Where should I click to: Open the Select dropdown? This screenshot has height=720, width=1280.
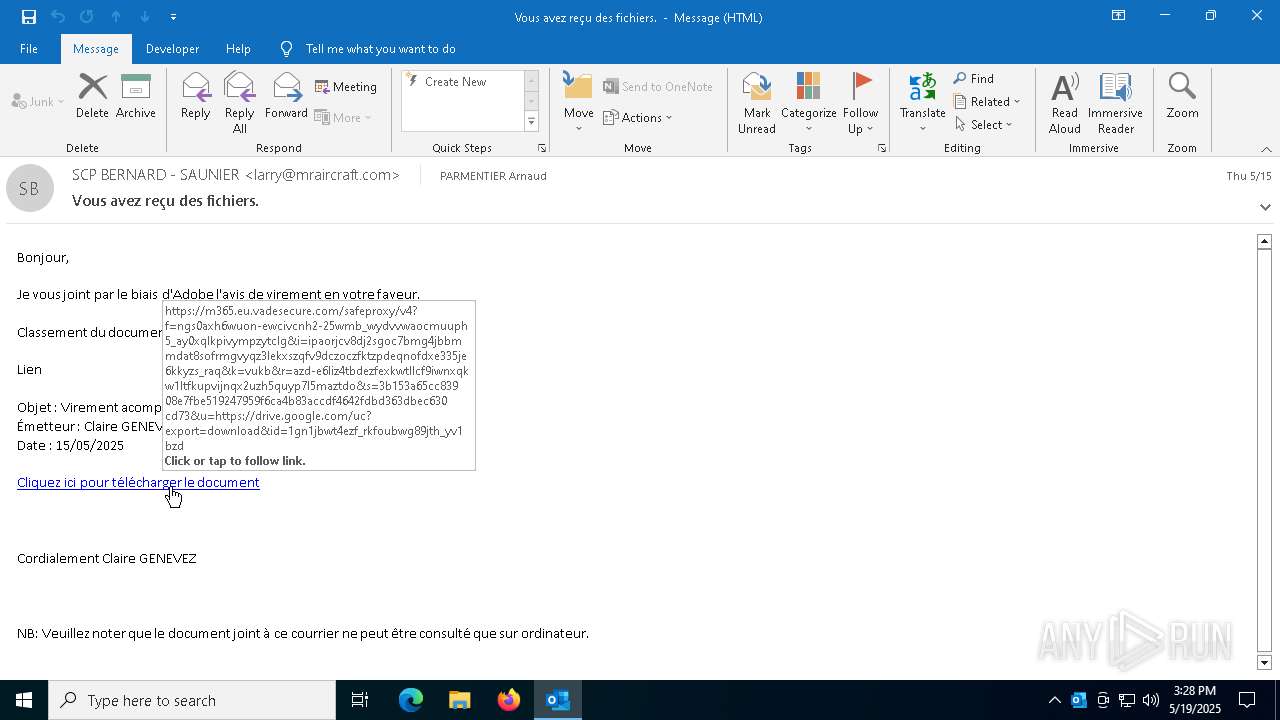click(x=984, y=124)
